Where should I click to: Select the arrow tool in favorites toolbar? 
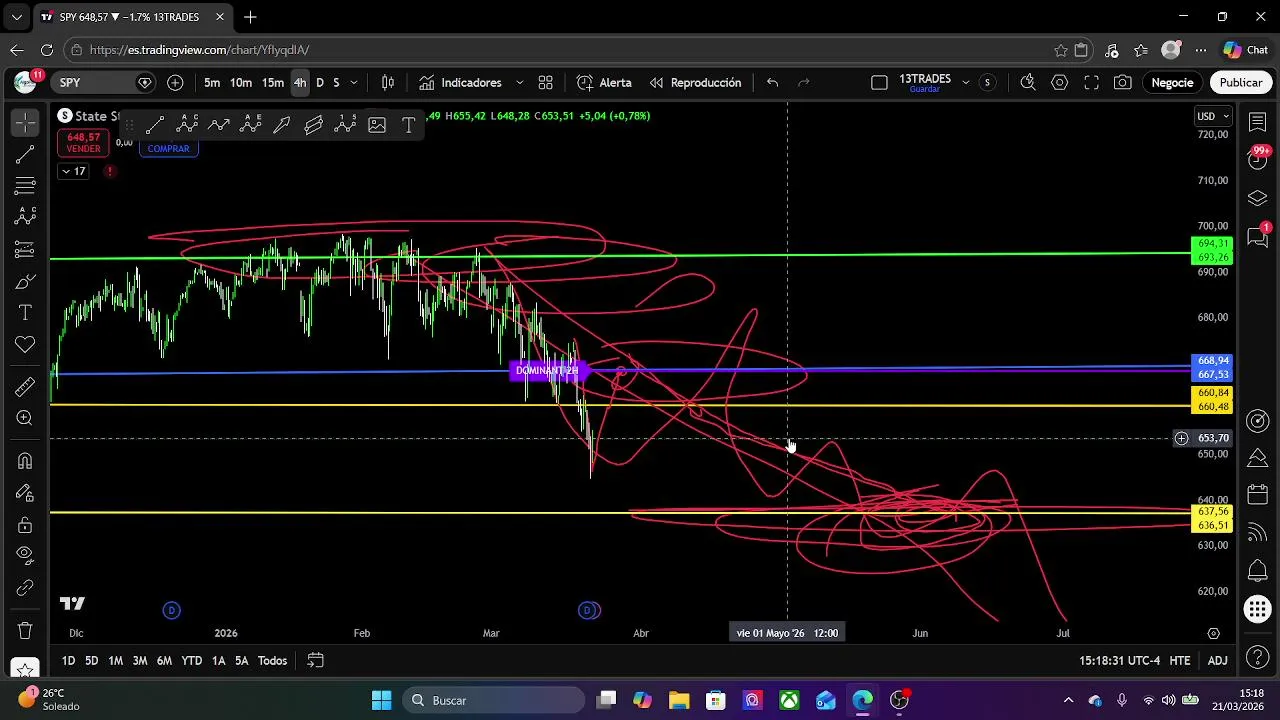click(x=282, y=125)
